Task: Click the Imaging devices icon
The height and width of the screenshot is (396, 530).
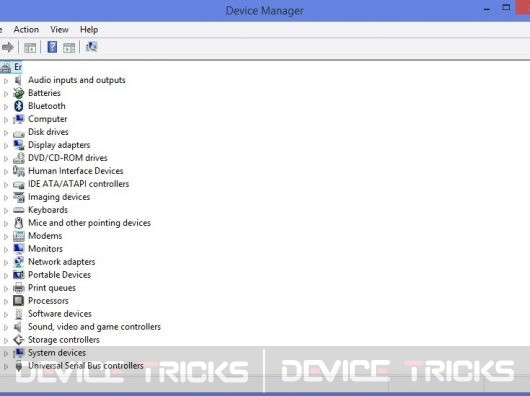Action: tap(19, 197)
